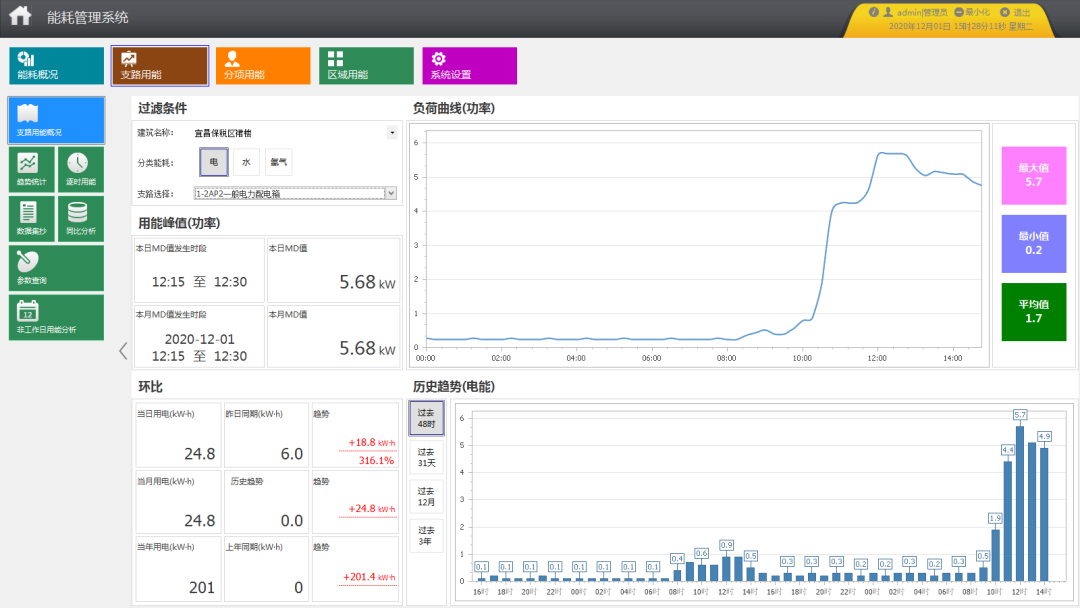Open the 建筑名称 building dropdown
The image size is (1080, 608).
392,132
